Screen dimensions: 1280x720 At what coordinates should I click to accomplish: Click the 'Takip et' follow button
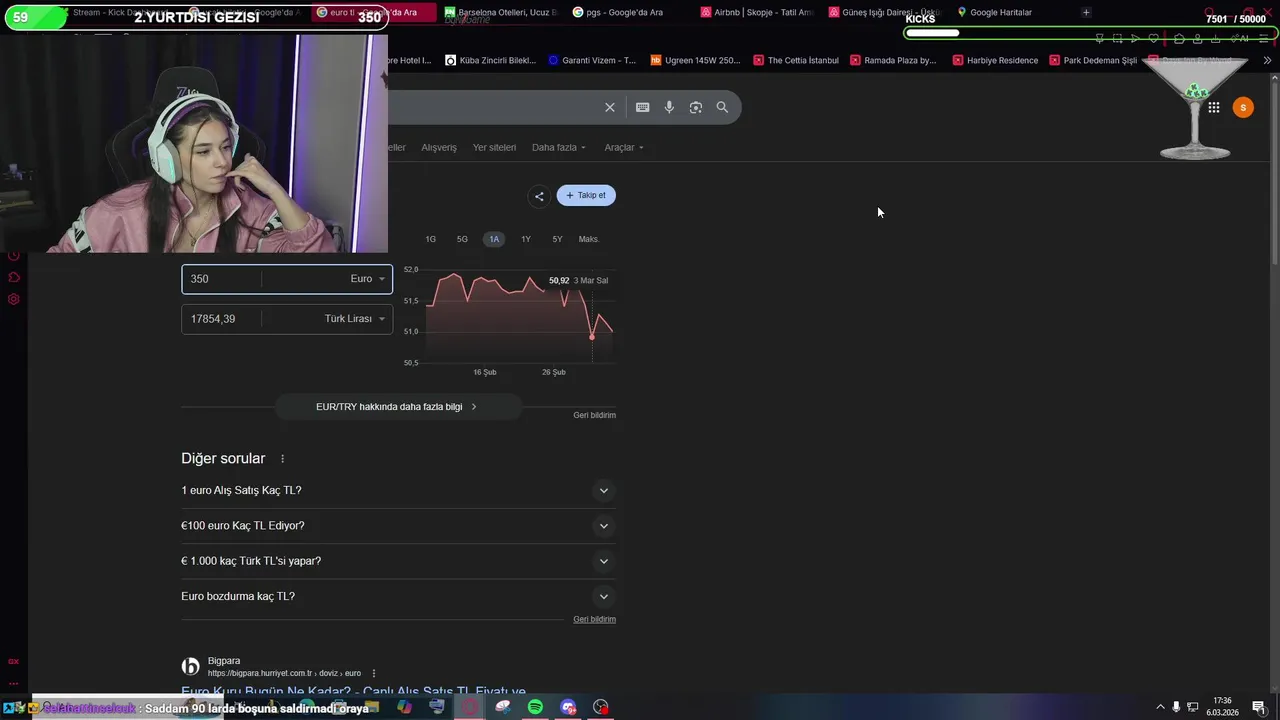click(586, 196)
